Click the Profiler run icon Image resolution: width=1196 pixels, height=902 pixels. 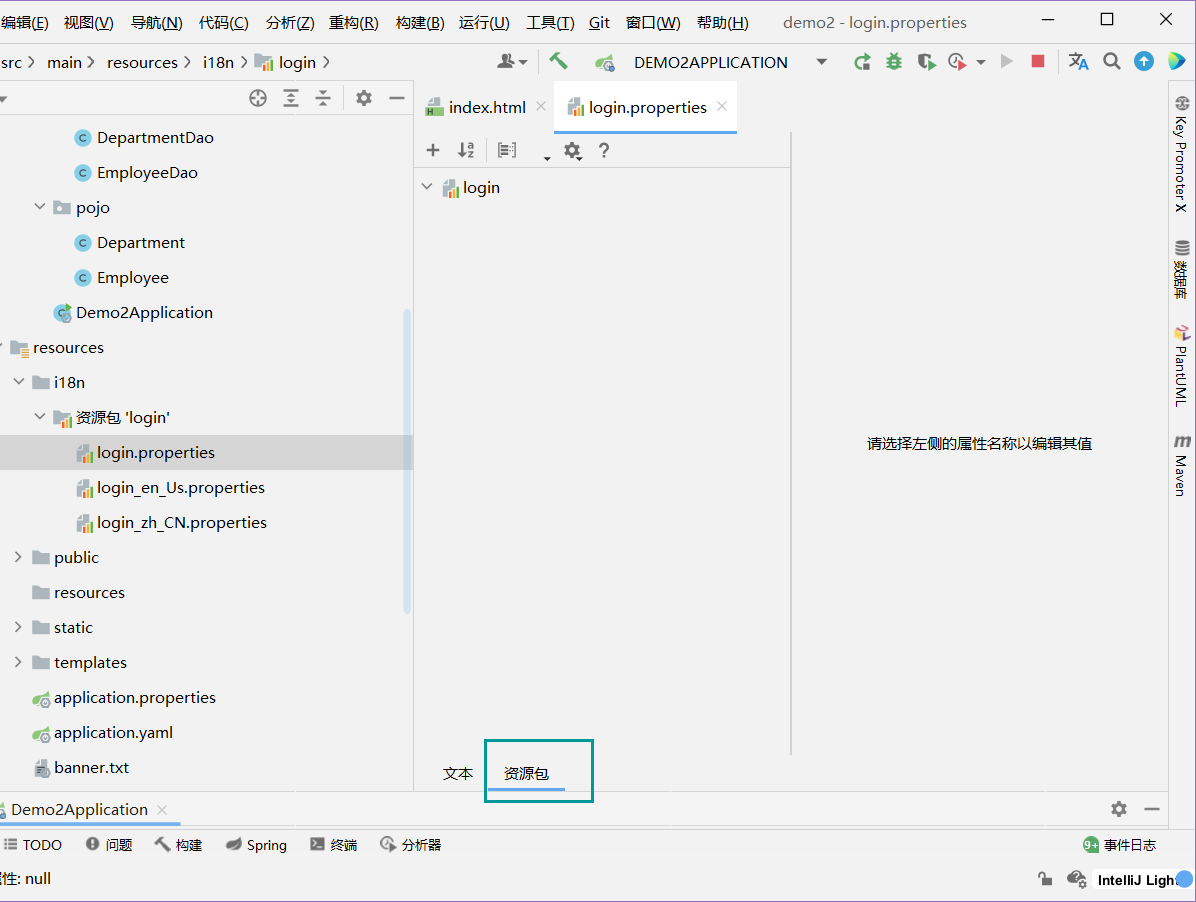click(957, 62)
